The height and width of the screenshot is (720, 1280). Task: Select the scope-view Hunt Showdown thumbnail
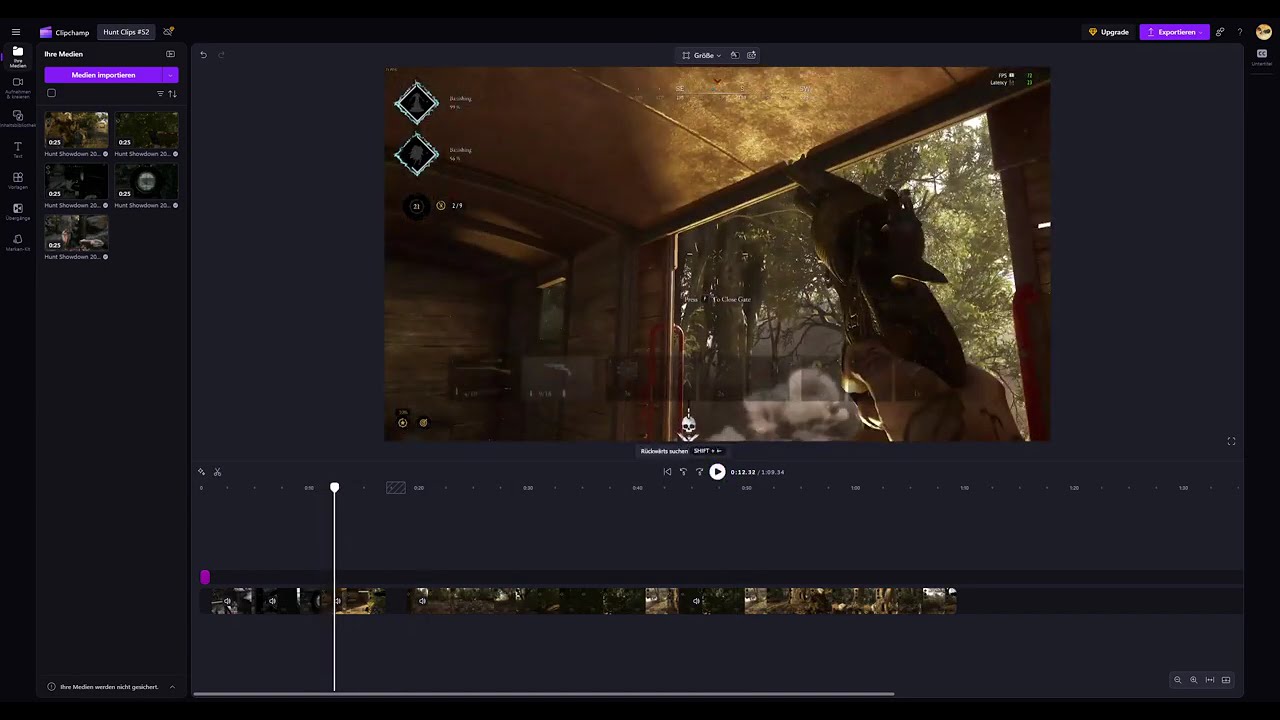(146, 181)
